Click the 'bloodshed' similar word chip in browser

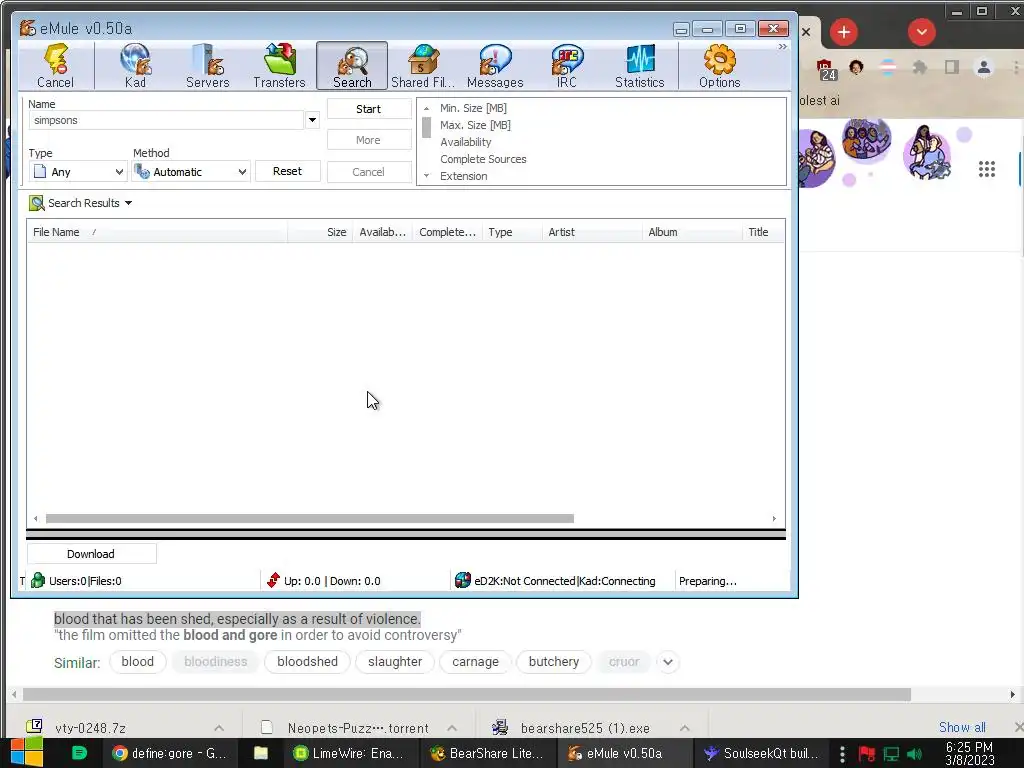pyautogui.click(x=308, y=662)
